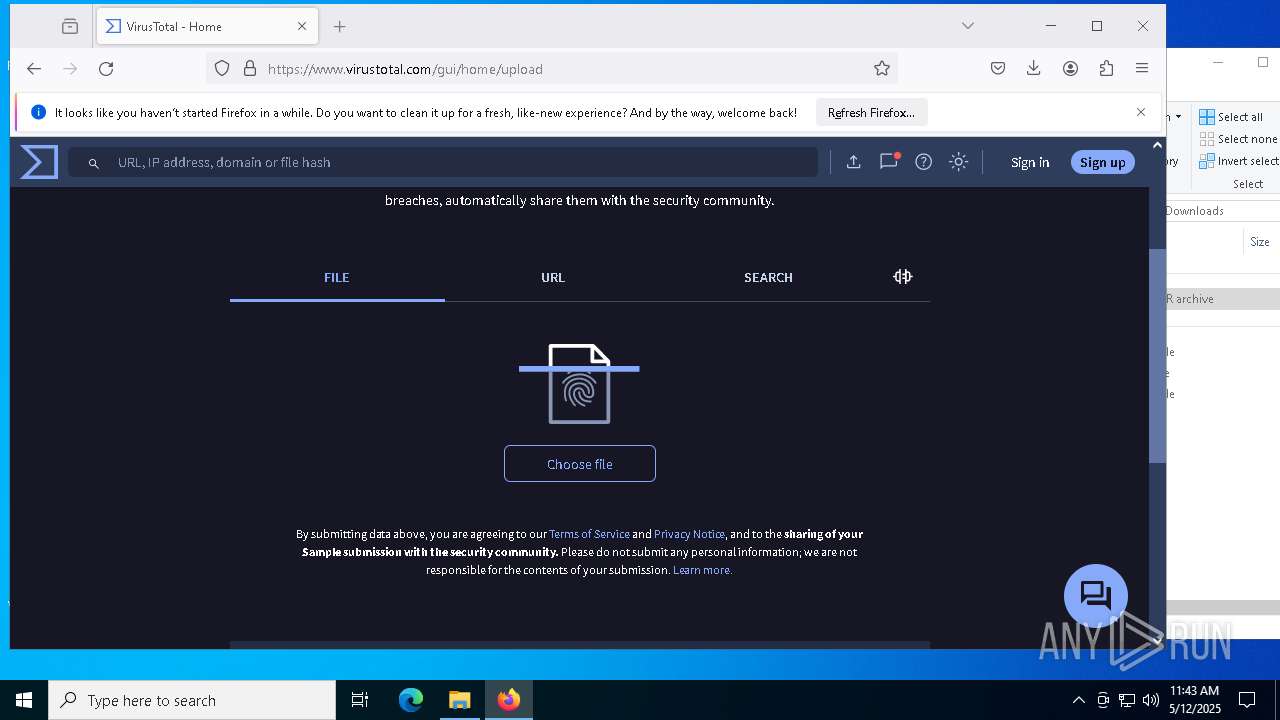The height and width of the screenshot is (720, 1280).
Task: Click the padlock site information icon
Action: pyautogui.click(x=250, y=68)
